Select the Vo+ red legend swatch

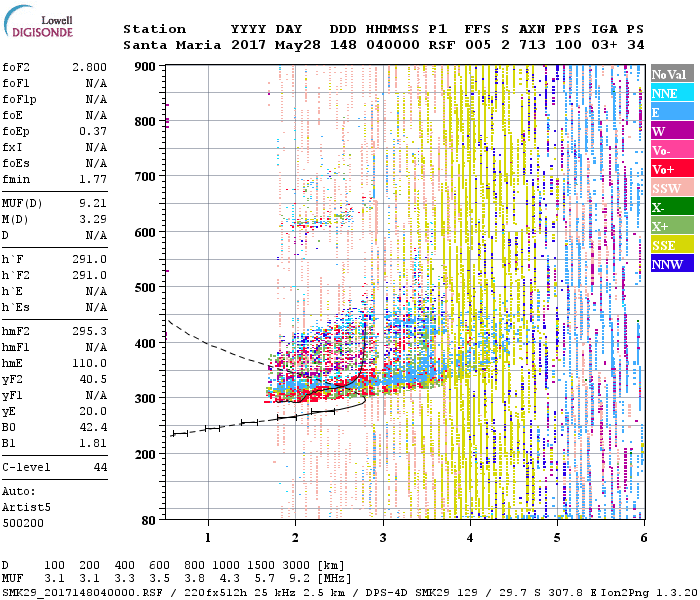[672, 169]
